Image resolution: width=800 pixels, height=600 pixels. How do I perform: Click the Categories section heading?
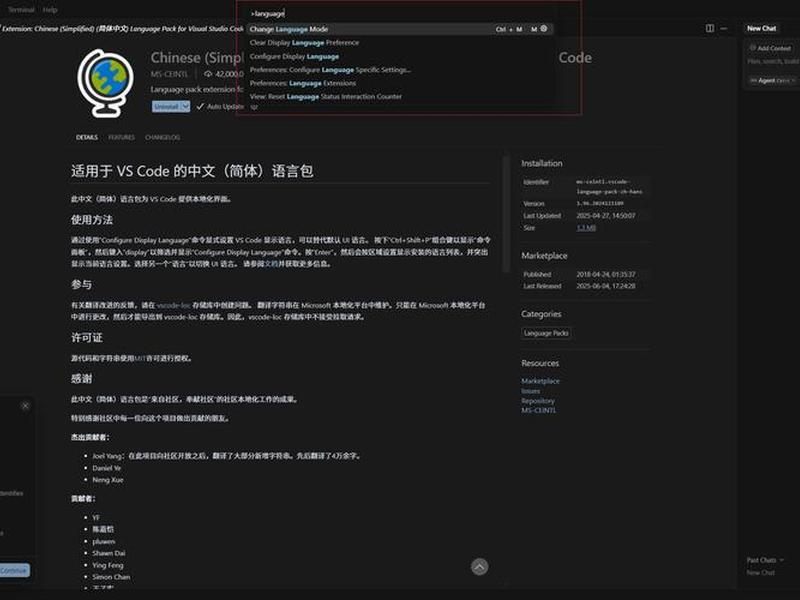tap(541, 314)
